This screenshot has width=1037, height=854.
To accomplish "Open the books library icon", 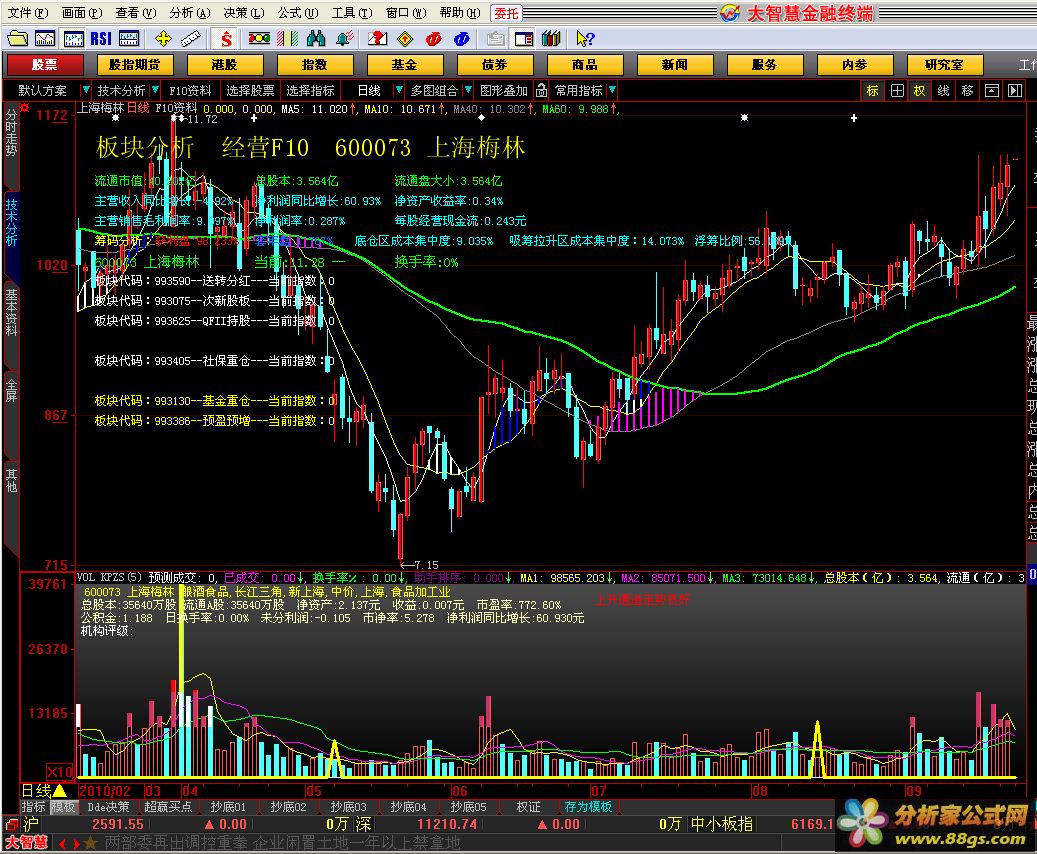I will (x=551, y=39).
